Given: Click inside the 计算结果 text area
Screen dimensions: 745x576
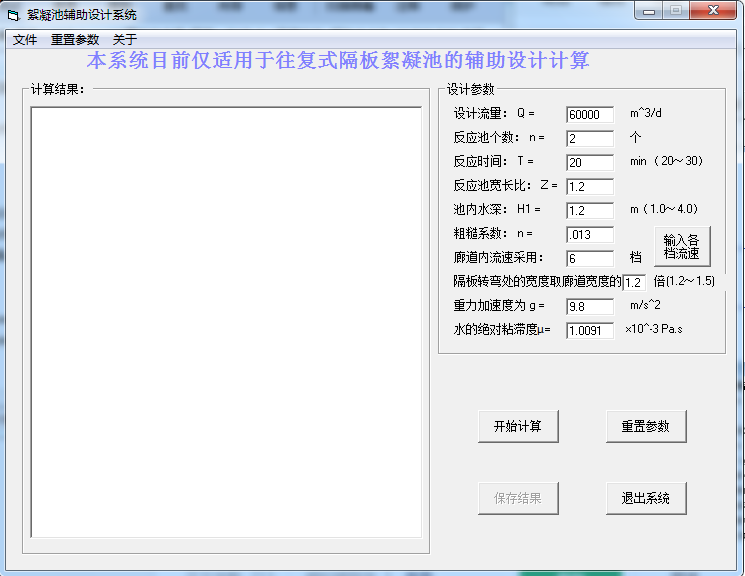Looking at the screenshot, I should 225,322.
